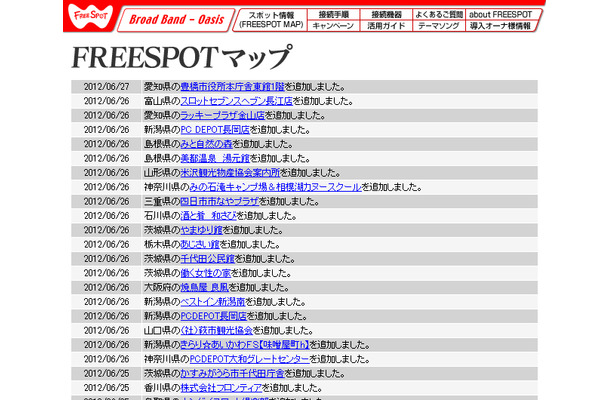The width and height of the screenshot is (610, 400).
Task: Click date cell in かすみがうら市千代田庁舎 row
Action: pyautogui.click(x=106, y=374)
